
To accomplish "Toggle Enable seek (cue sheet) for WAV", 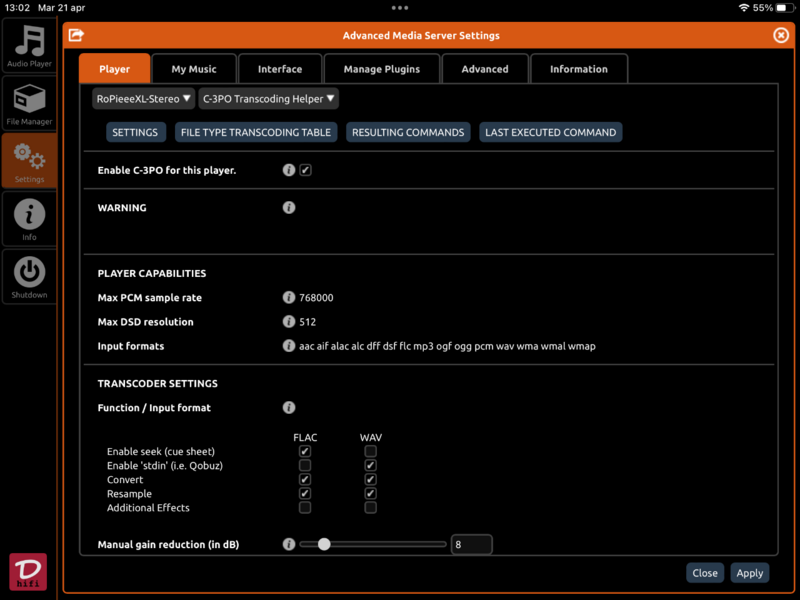I will click(x=370, y=451).
